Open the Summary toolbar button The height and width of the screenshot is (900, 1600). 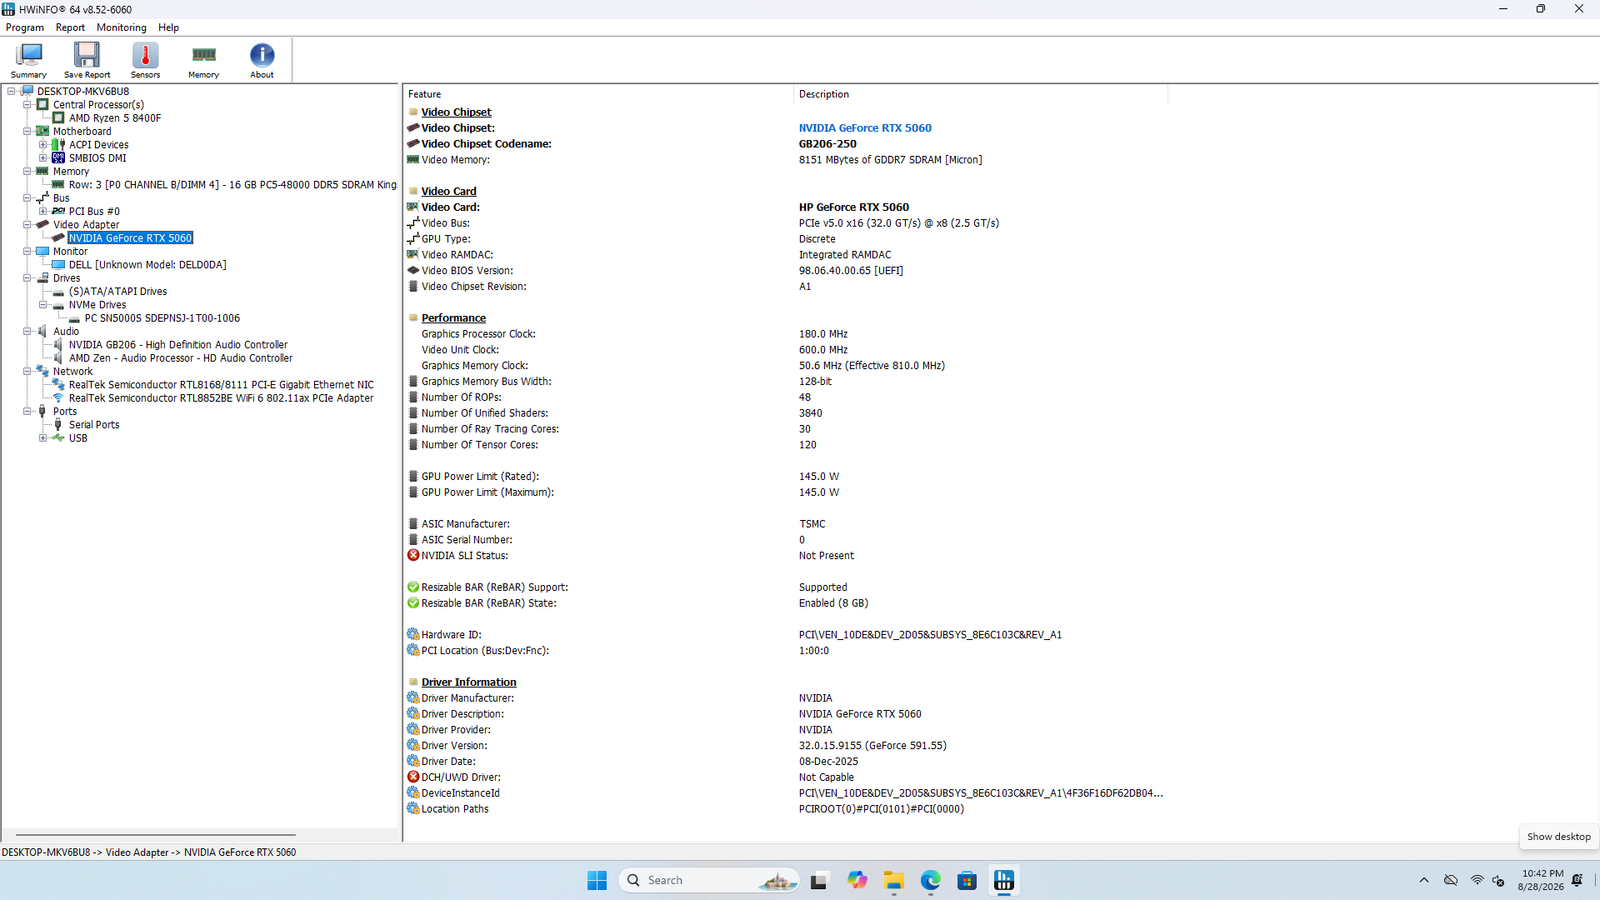click(x=28, y=60)
